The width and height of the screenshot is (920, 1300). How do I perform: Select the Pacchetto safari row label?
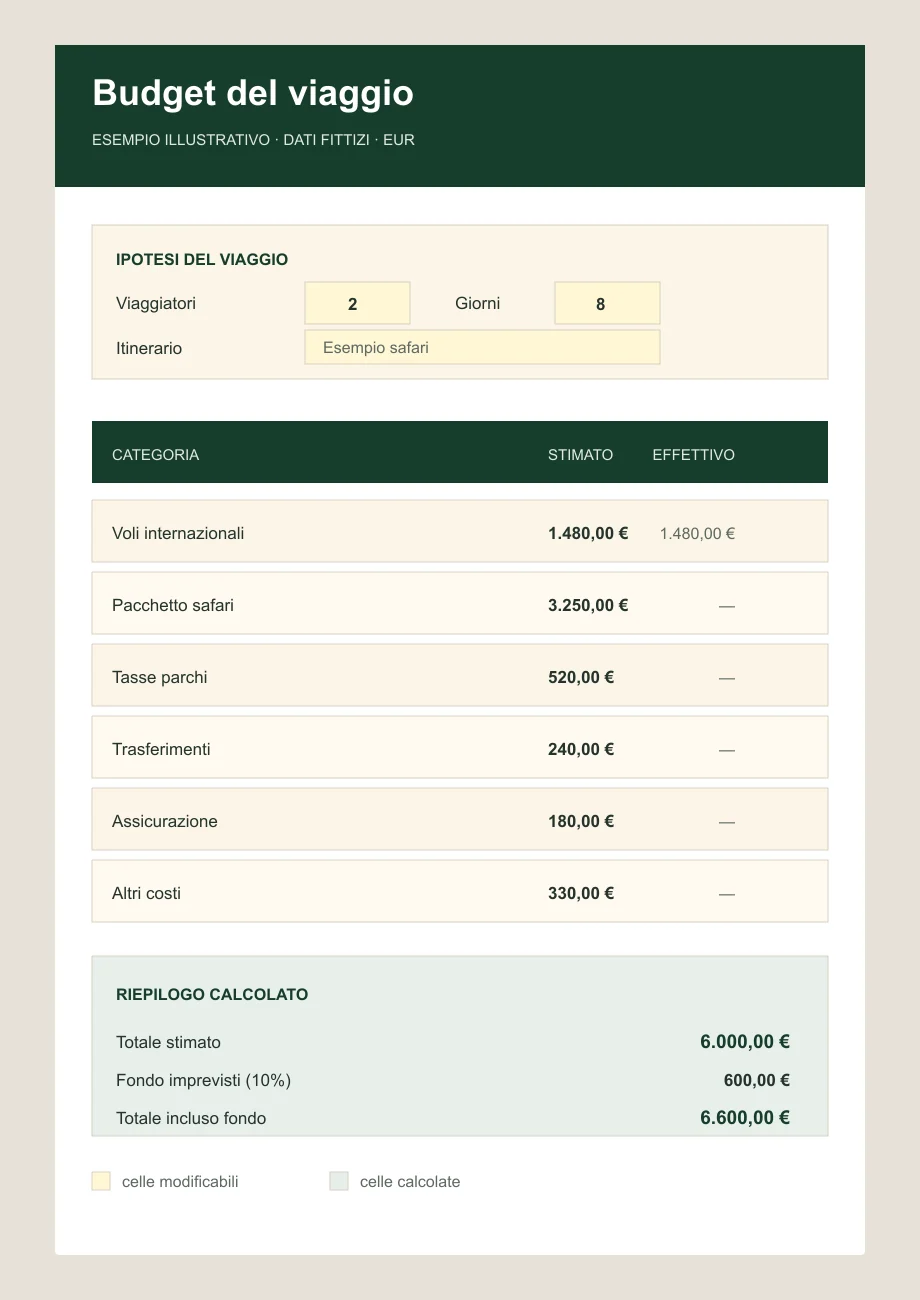pos(173,605)
